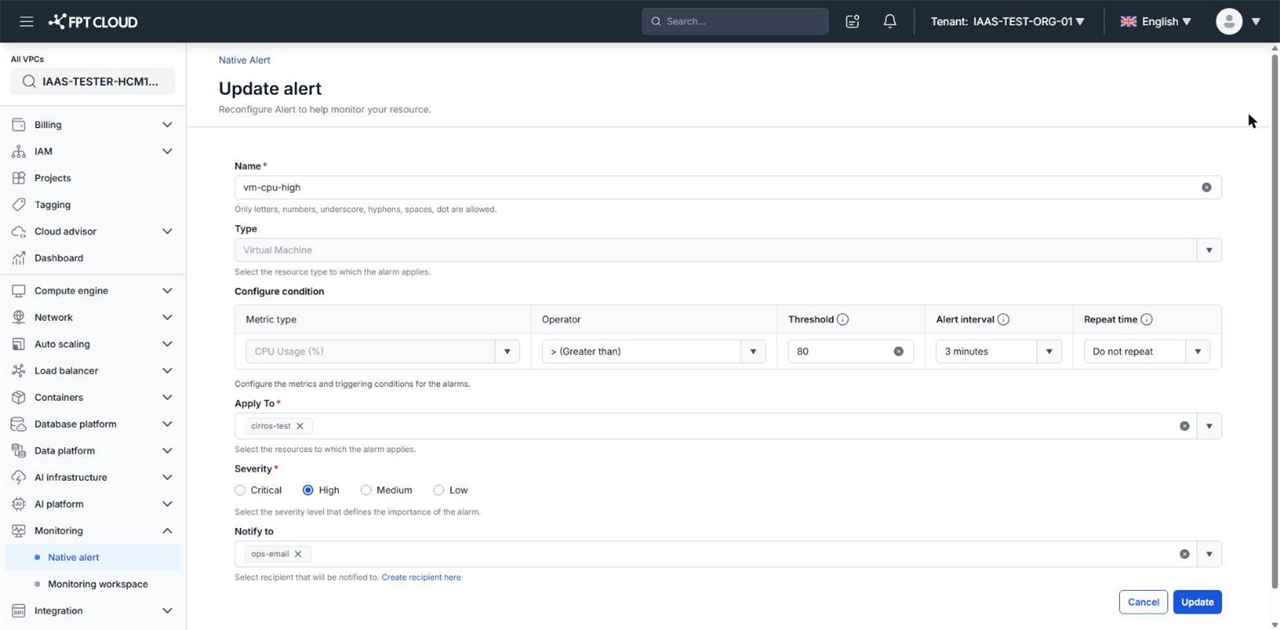Open the Notify to dropdown arrow
1280x630 pixels.
pyautogui.click(x=1209, y=554)
